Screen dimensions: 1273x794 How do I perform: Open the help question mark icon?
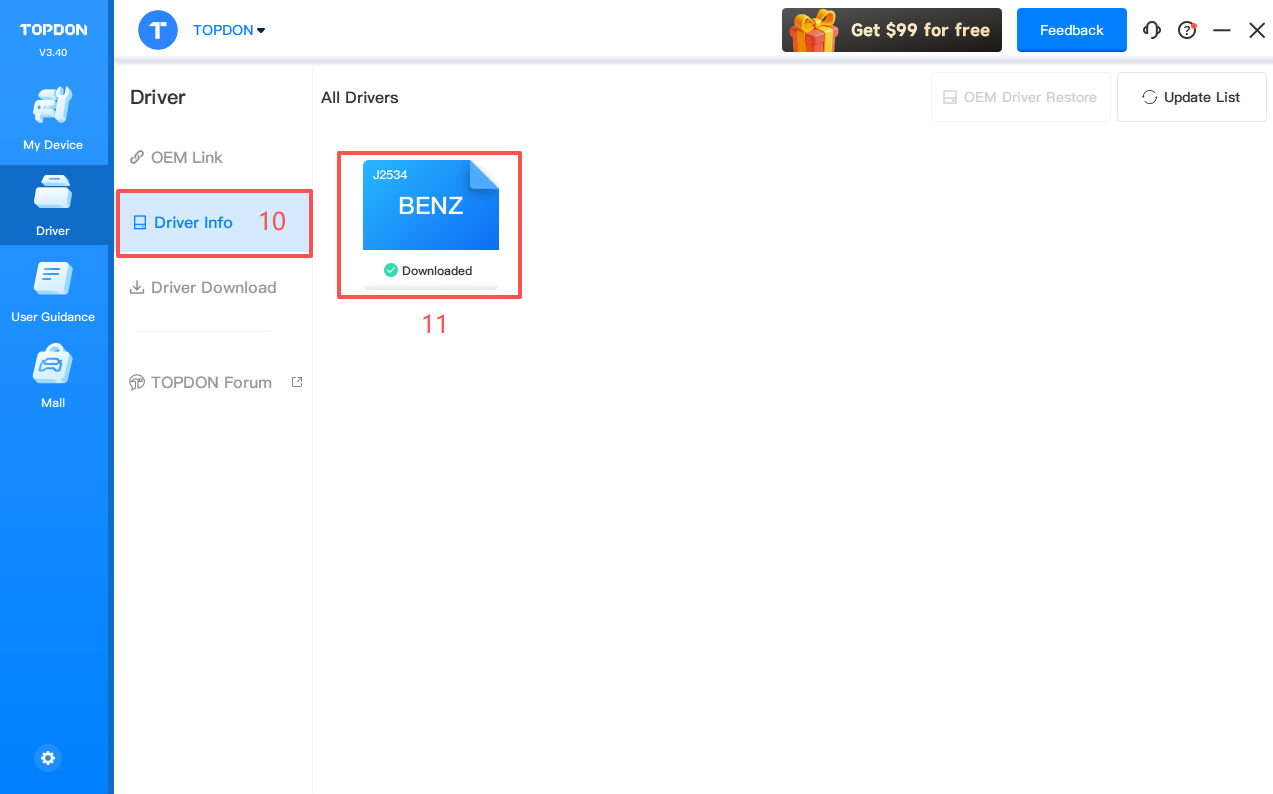coord(1187,30)
